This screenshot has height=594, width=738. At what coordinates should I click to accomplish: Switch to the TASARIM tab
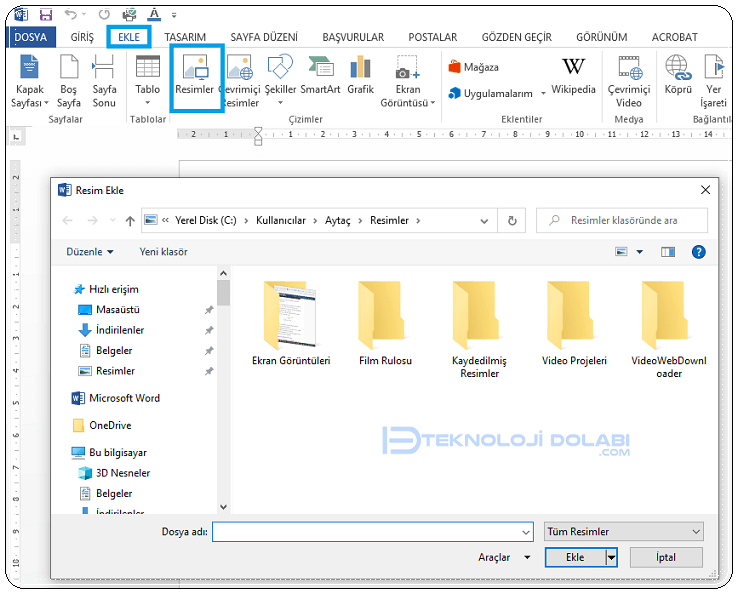185,37
